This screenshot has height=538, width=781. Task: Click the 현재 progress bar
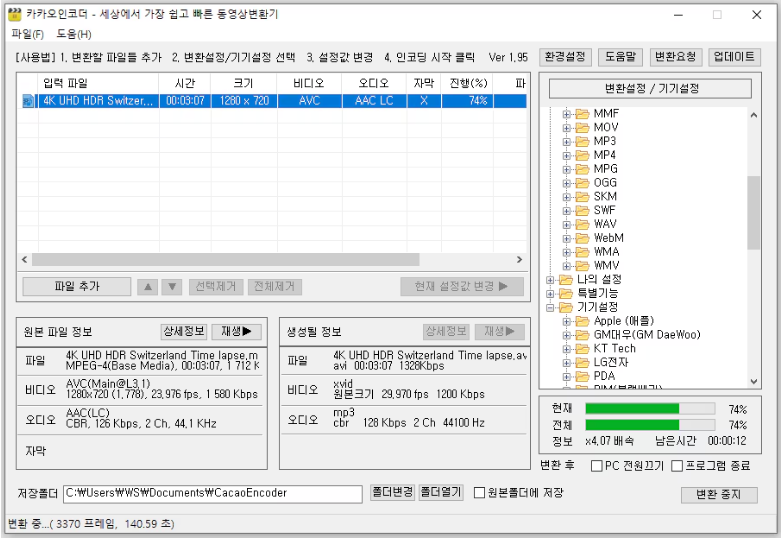click(651, 409)
